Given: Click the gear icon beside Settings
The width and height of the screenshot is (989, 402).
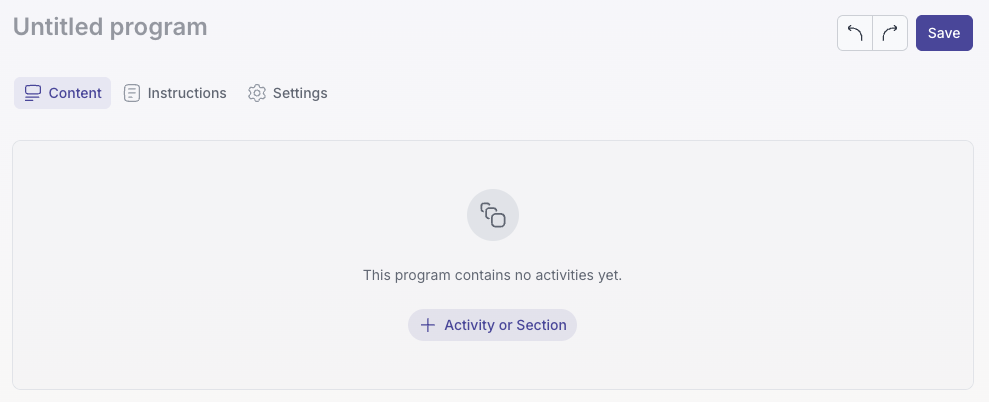Looking at the screenshot, I should pyautogui.click(x=257, y=93).
